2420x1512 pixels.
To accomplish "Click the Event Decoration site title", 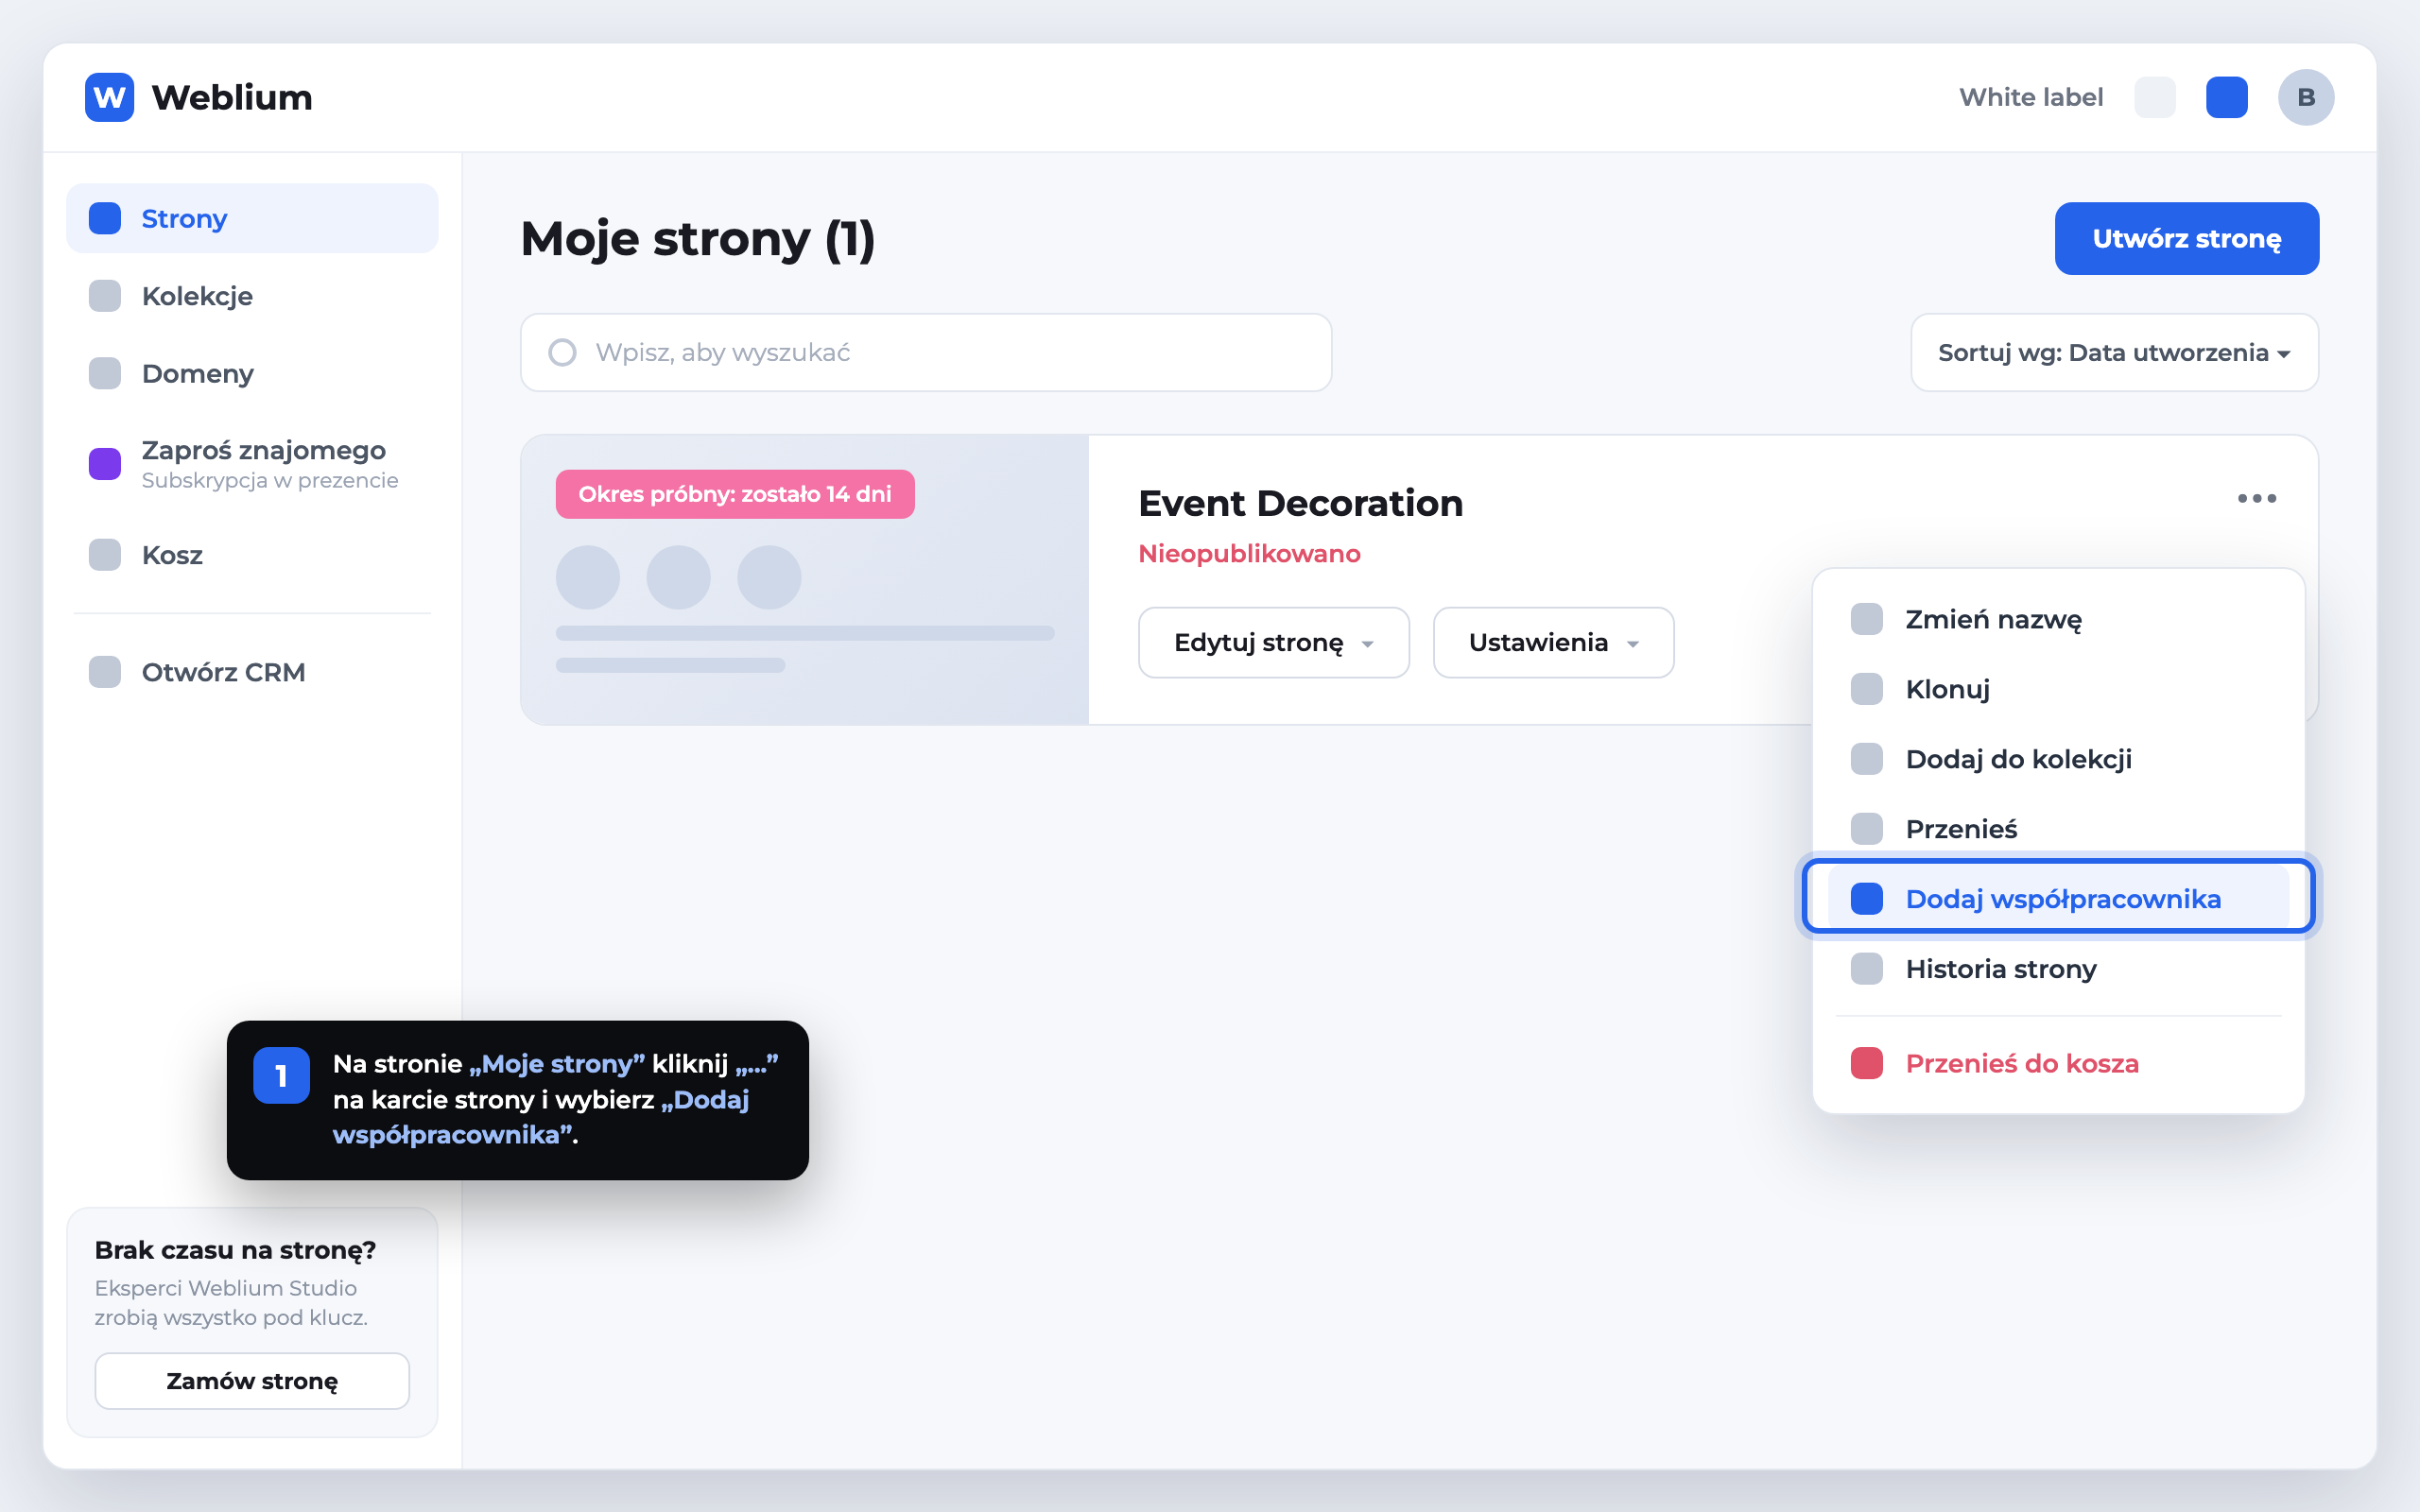I will point(1300,503).
